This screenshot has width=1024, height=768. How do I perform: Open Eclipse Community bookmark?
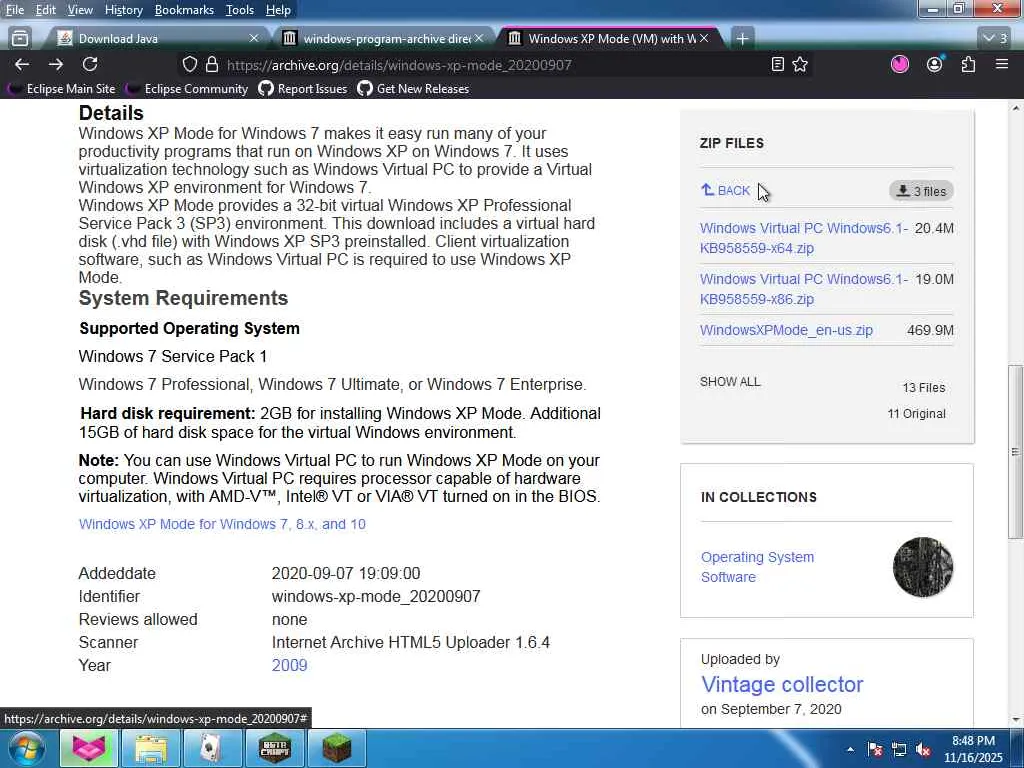187,89
